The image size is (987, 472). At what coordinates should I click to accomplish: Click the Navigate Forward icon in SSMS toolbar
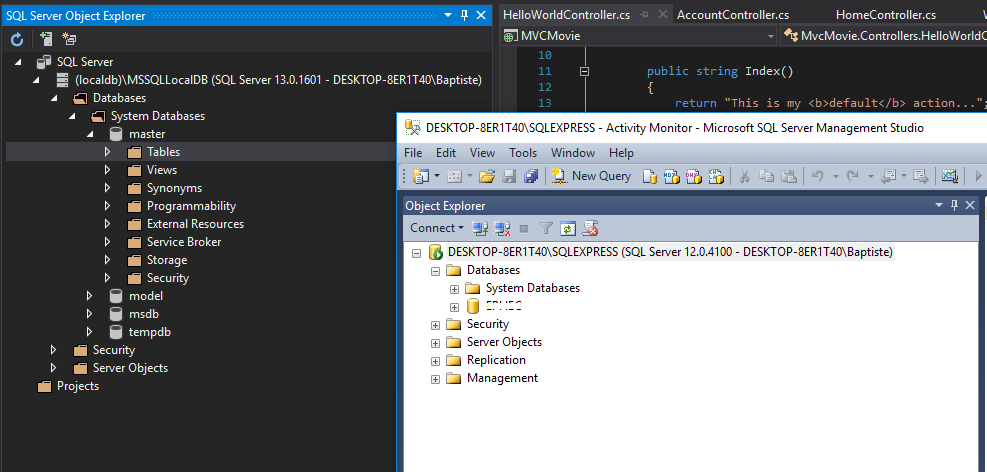click(921, 176)
